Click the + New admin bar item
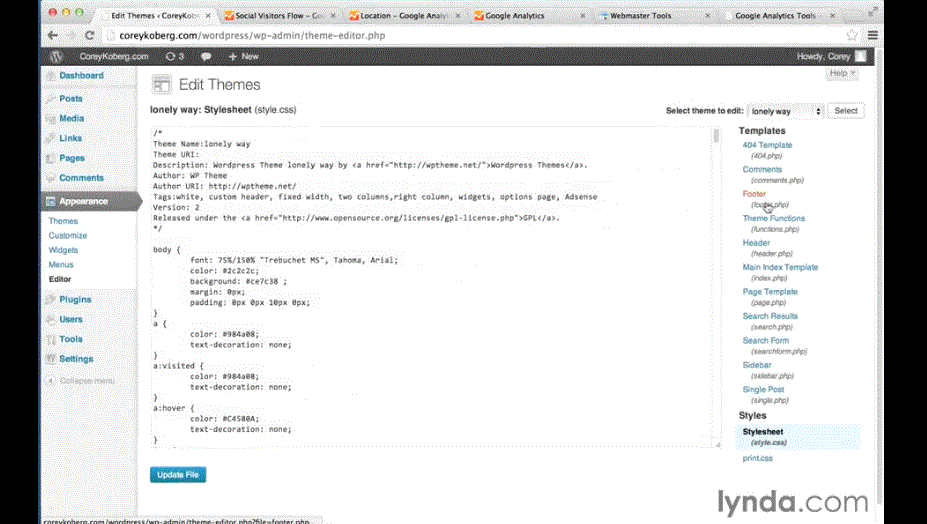Screen dimensions: 927x524 point(244,57)
